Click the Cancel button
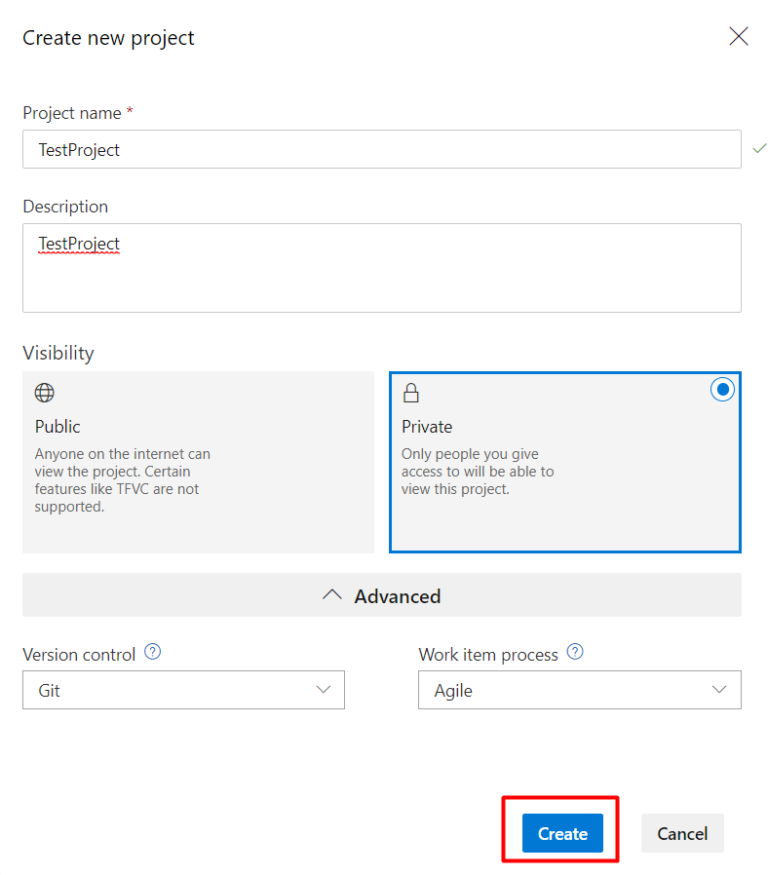The height and width of the screenshot is (875, 768). (x=682, y=833)
